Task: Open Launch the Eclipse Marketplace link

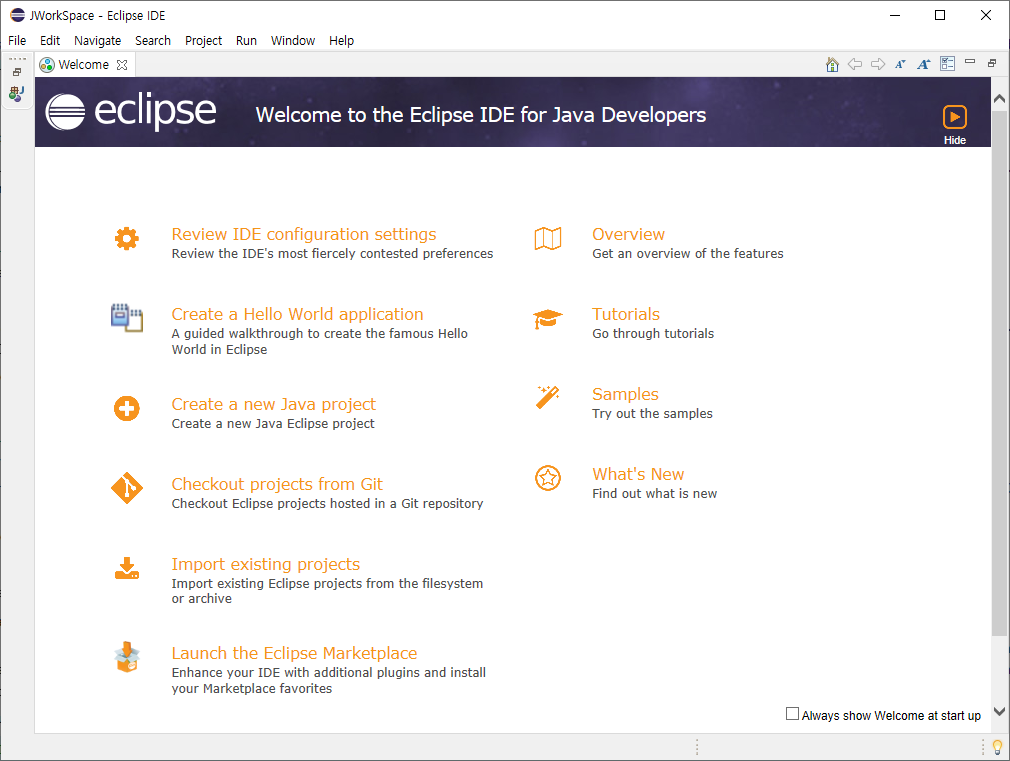Action: coord(294,653)
